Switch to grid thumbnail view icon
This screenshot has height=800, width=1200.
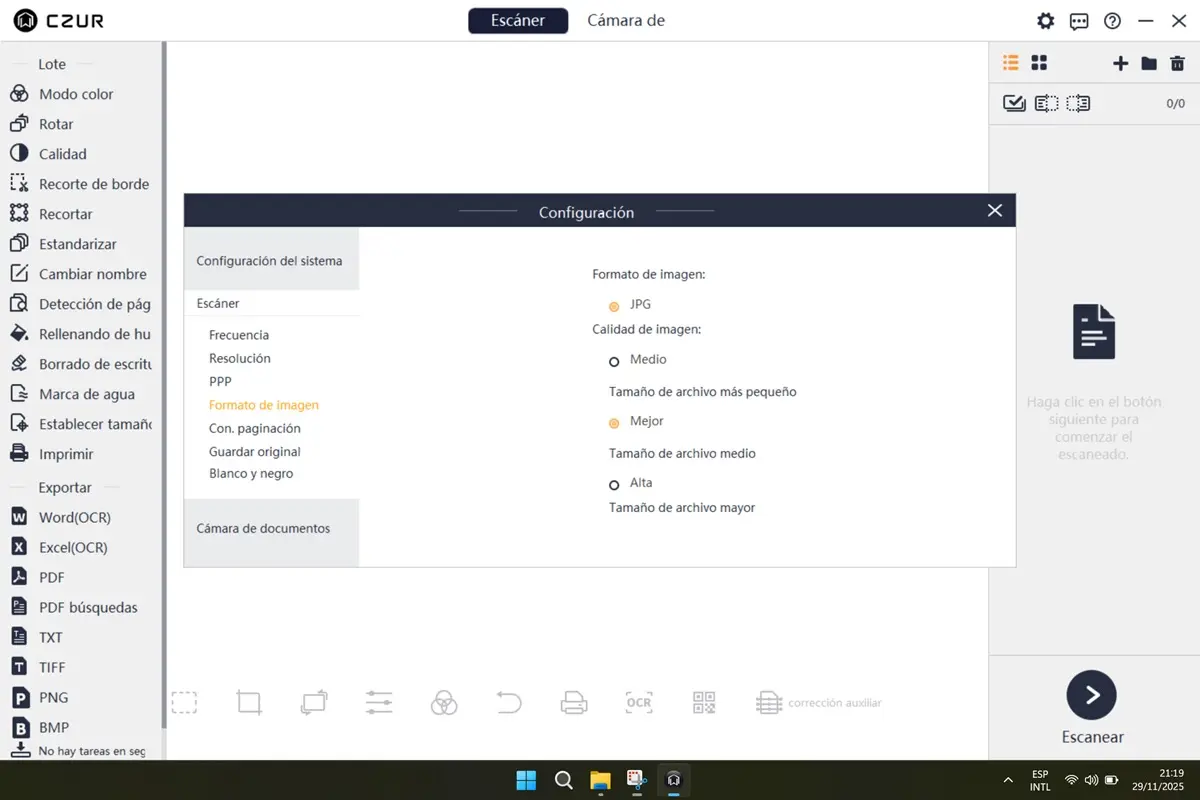pos(1039,63)
